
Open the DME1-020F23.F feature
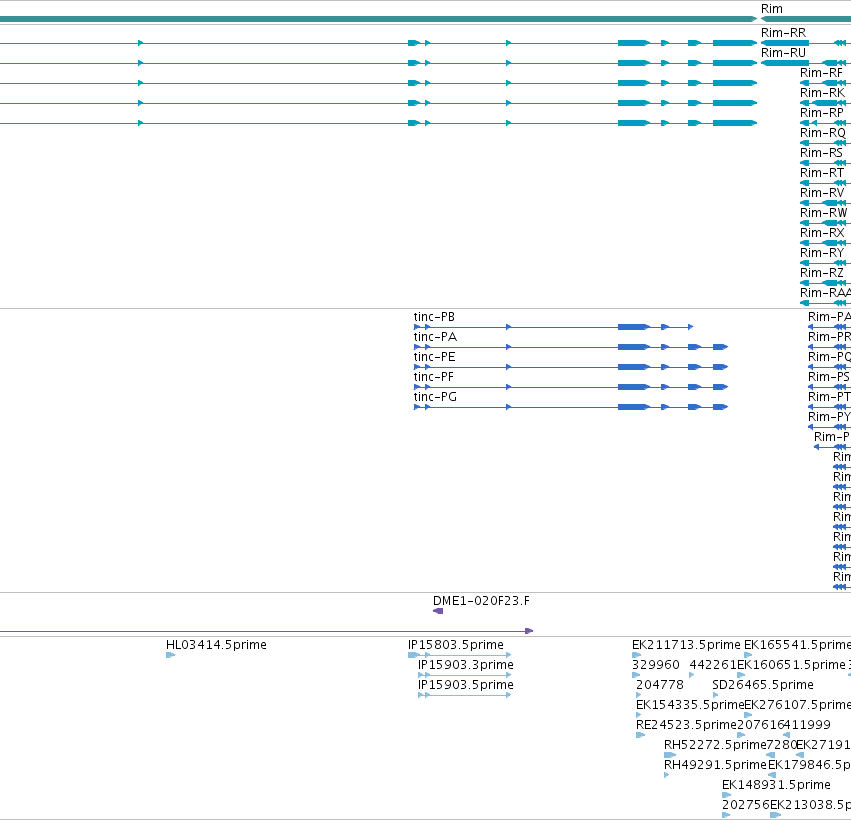[x=481, y=601]
